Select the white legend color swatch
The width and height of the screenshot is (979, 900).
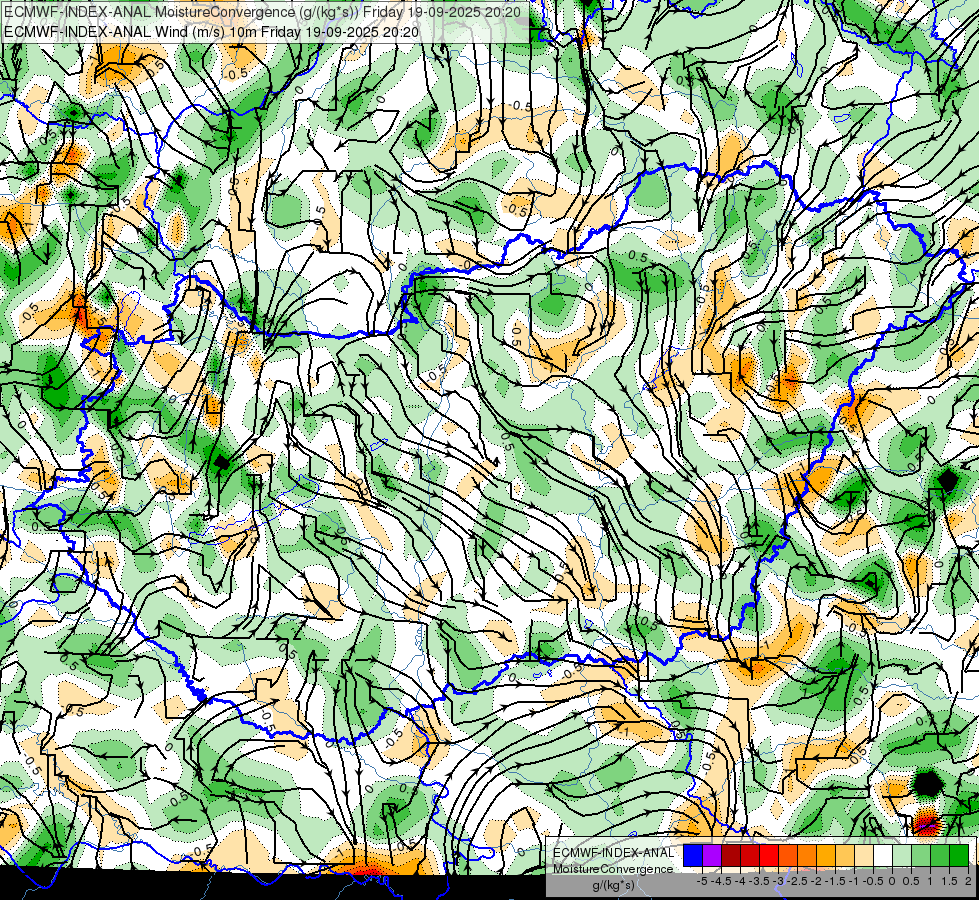(x=883, y=856)
